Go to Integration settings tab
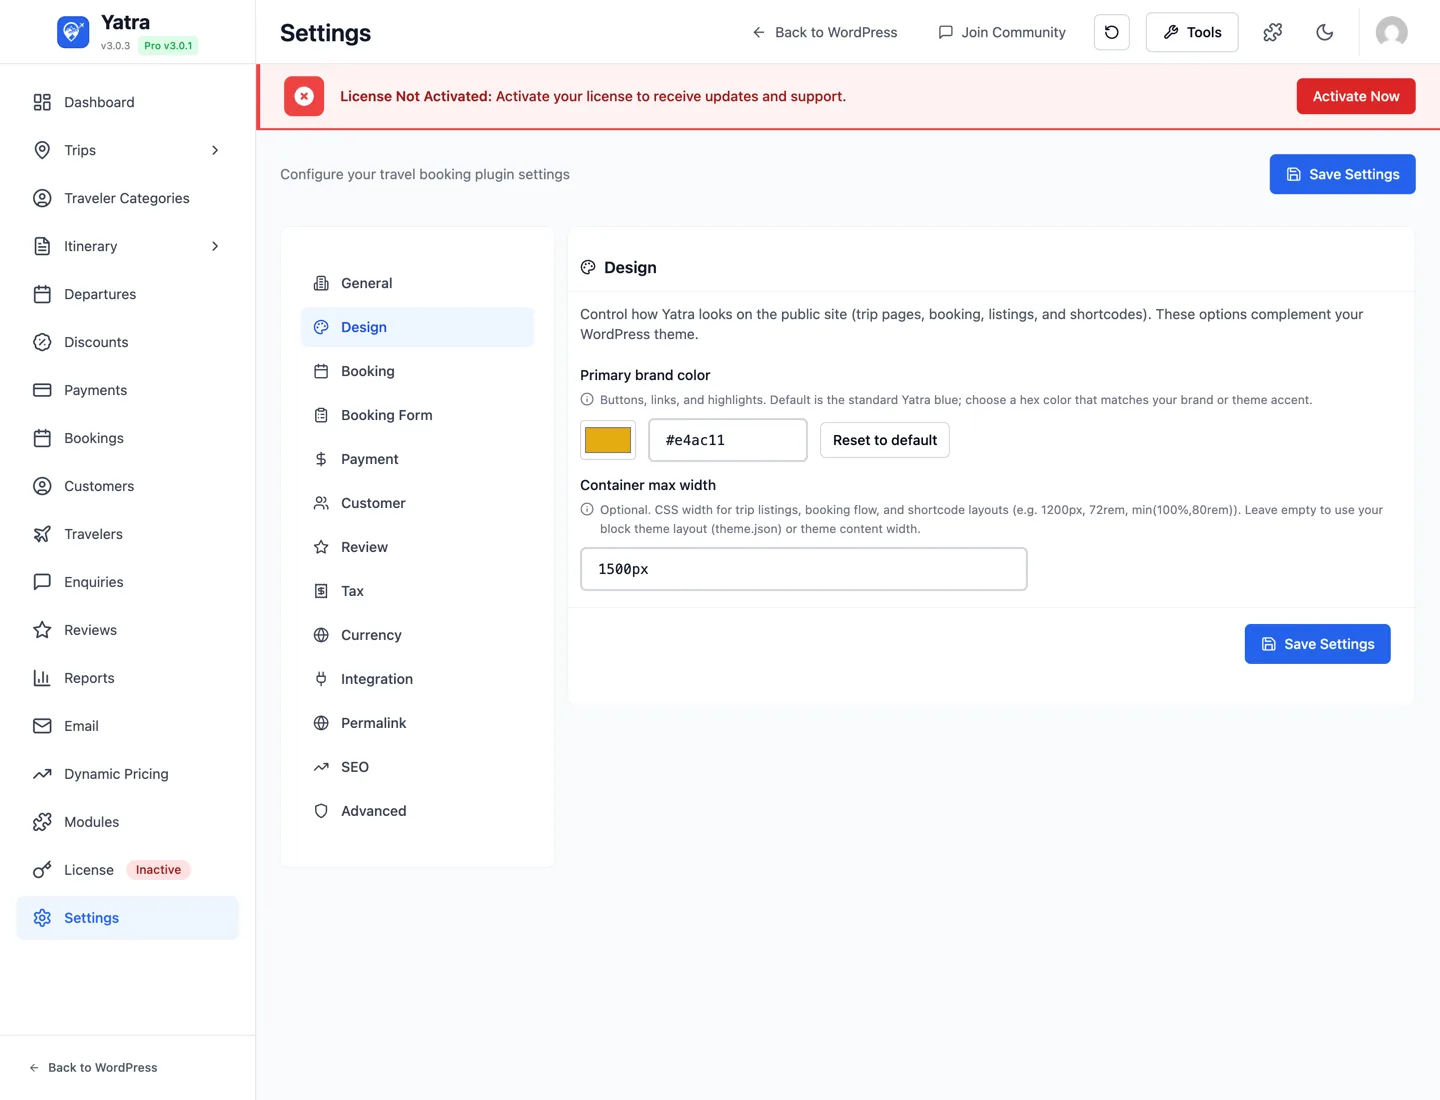 point(417,679)
